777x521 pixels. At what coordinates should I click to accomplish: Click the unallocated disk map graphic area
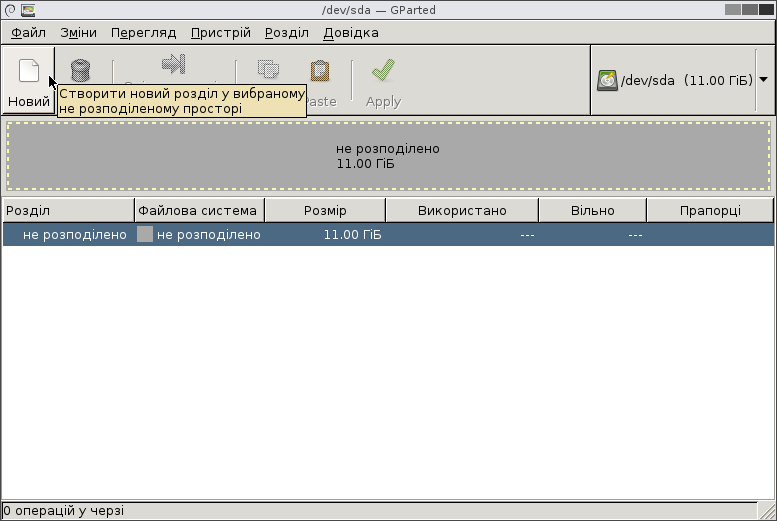pos(388,156)
